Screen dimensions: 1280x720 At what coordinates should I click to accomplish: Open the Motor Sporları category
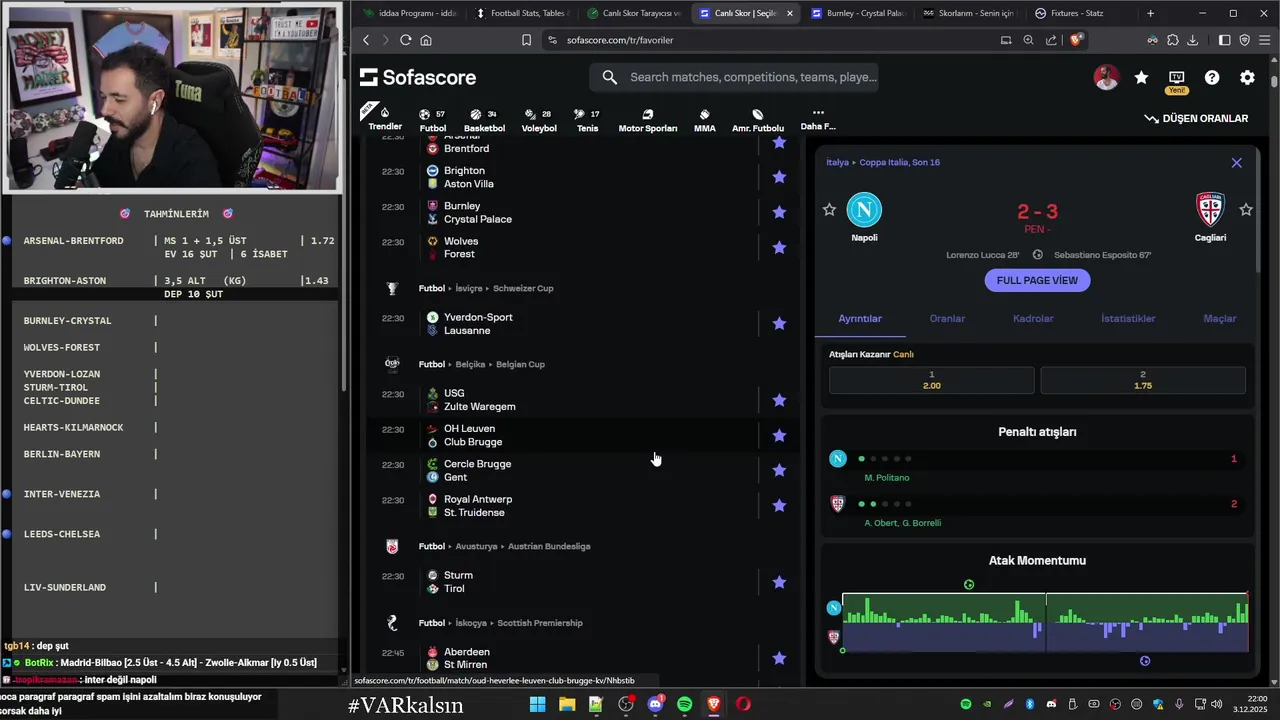click(648, 120)
